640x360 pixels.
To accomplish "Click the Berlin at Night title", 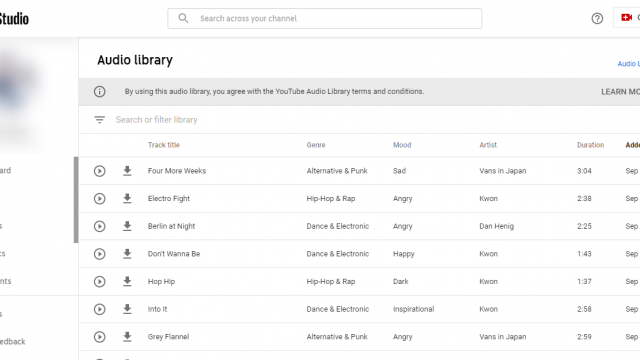I will pyautogui.click(x=171, y=226).
